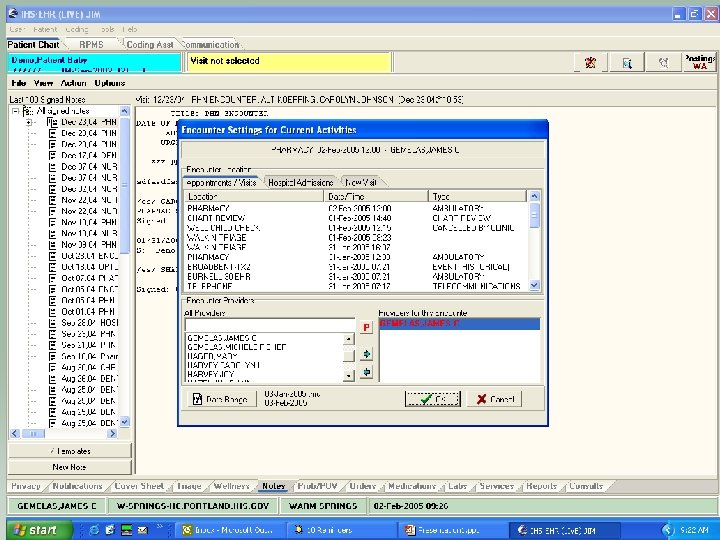Open the File menu
The width and height of the screenshot is (720, 540).
18,83
